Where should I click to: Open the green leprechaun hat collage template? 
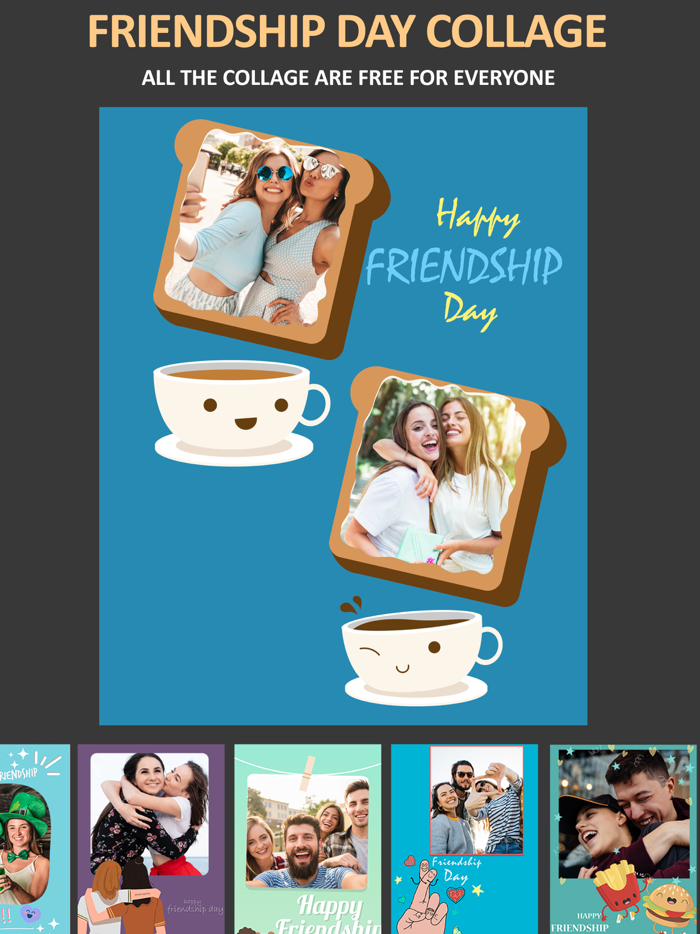tap(35, 839)
